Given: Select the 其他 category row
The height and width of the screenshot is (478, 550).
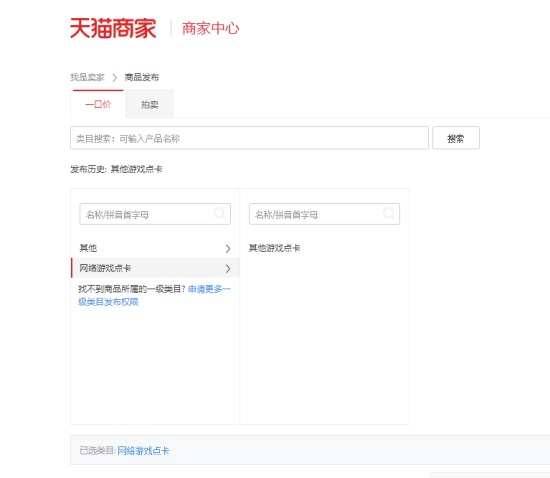Looking at the screenshot, I should click(155, 248).
